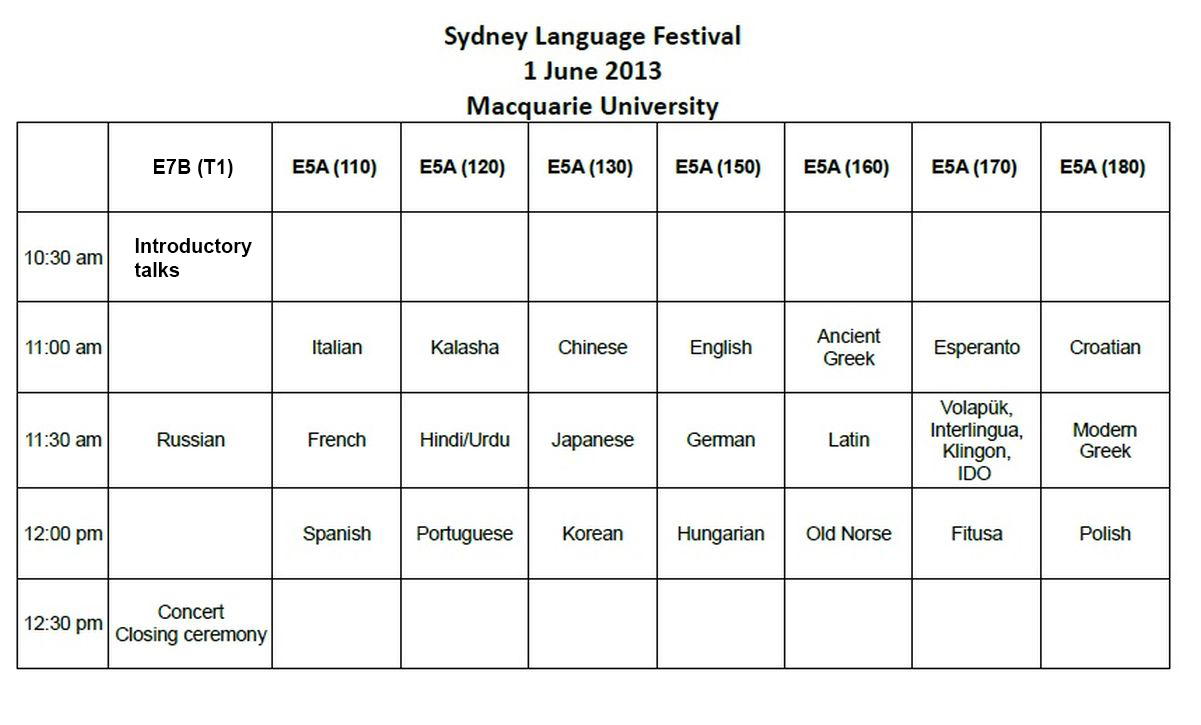The image size is (1201, 725).
Task: Select the Modern Greek session cell
Action: click(x=1105, y=440)
